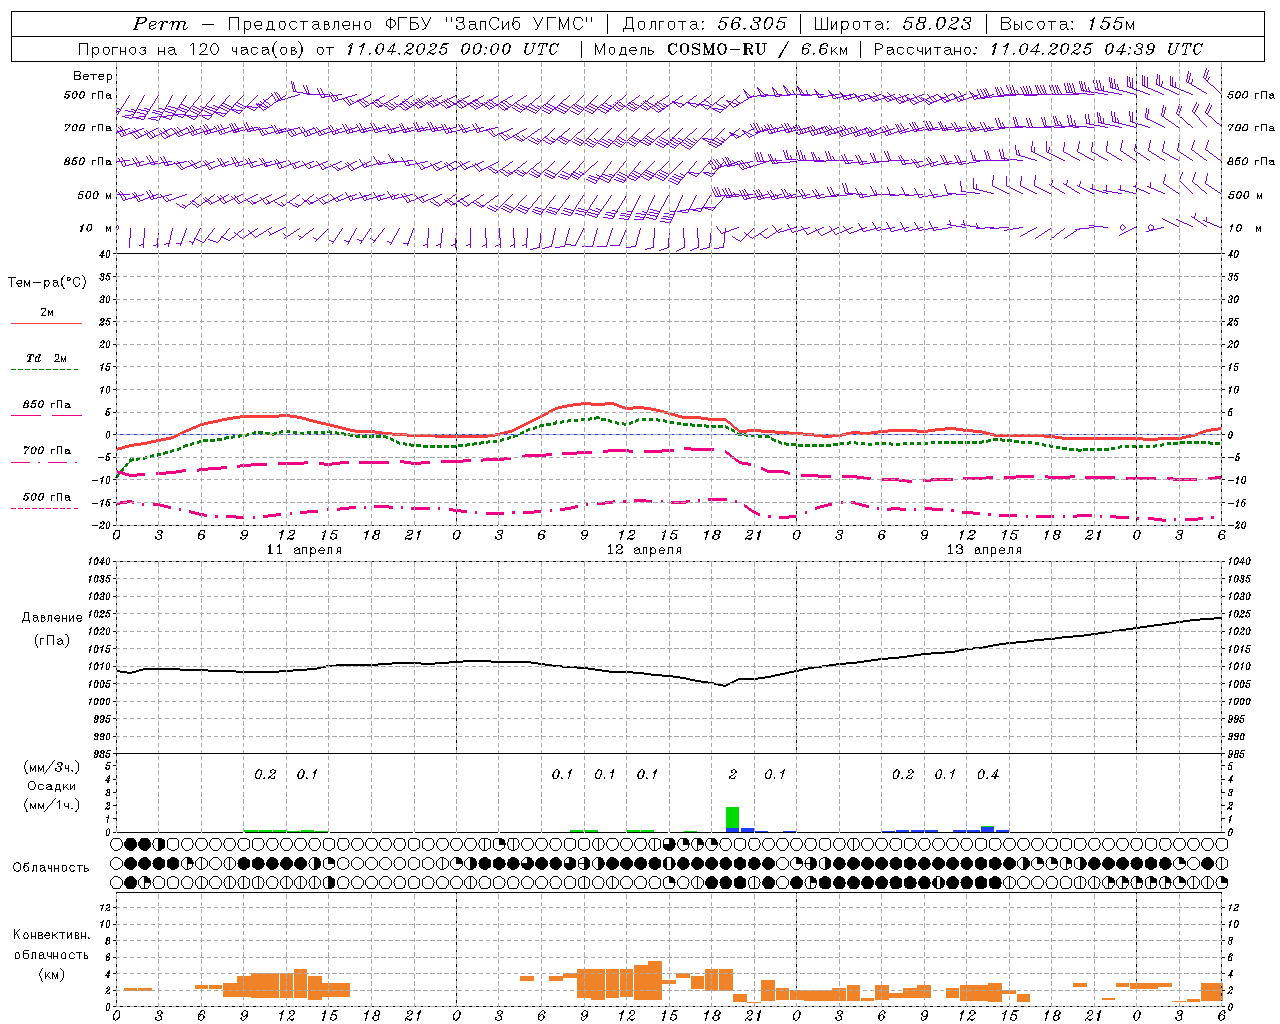Click 'Модель COSMO-RU / 6.6км' text

click(721, 49)
